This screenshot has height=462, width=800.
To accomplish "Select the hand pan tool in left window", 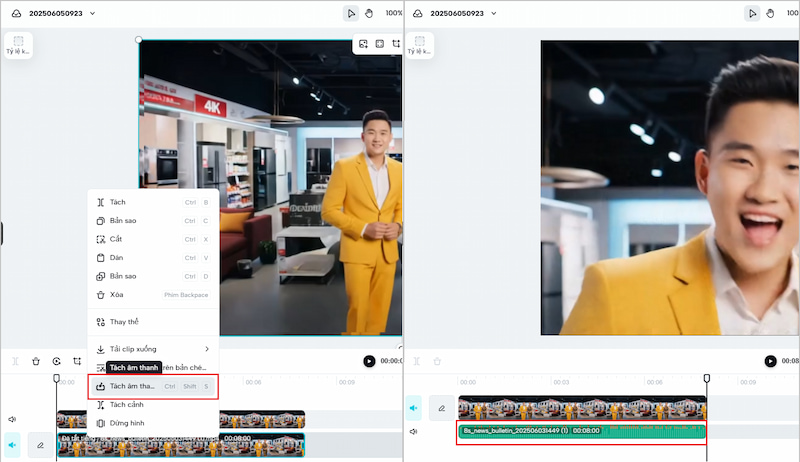I will pos(369,13).
